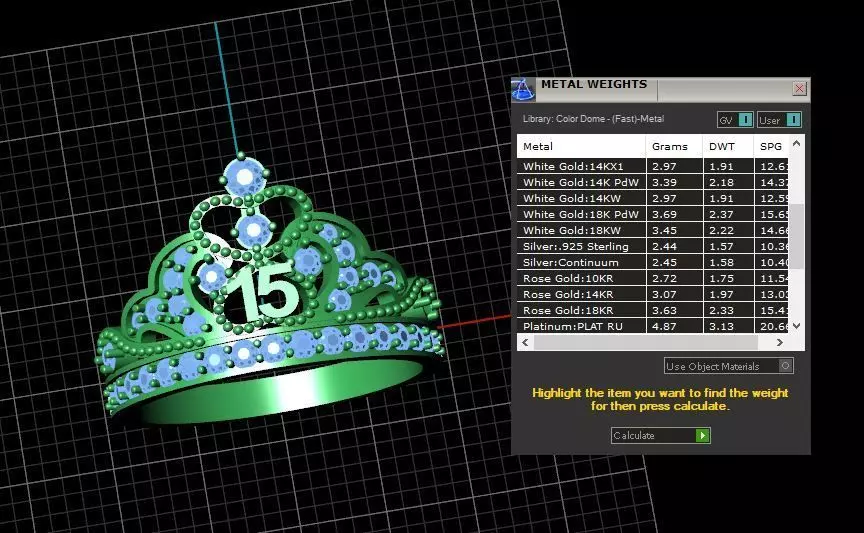Screen dimensions: 864x533
Task: Click the Metal Weights cone logo icon
Action: pyautogui.click(x=523, y=90)
